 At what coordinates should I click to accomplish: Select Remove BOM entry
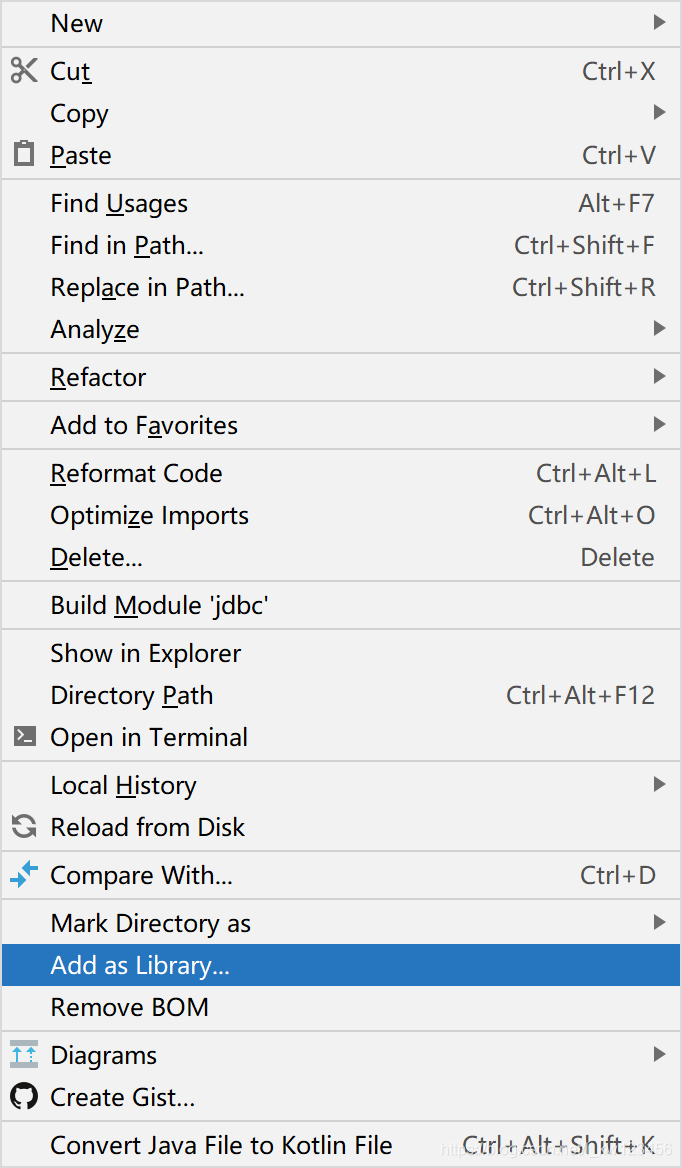pos(129,1007)
